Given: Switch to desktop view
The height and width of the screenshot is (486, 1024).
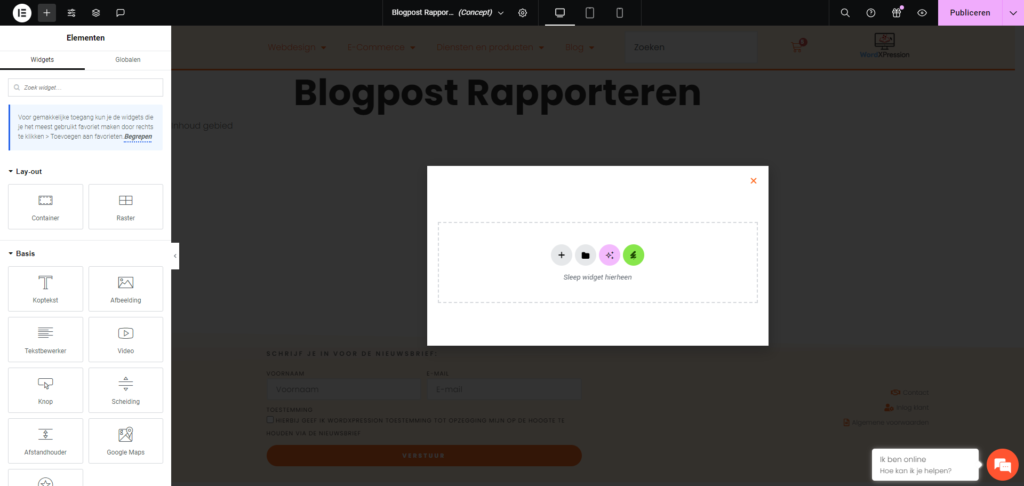Looking at the screenshot, I should [x=560, y=12].
